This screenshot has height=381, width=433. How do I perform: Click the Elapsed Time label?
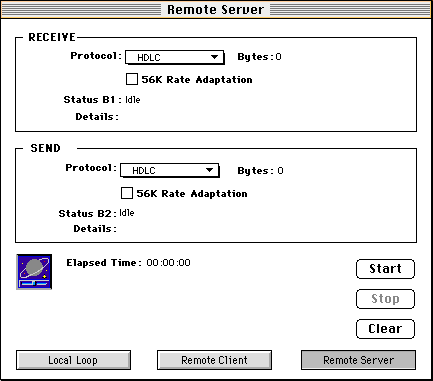104,263
